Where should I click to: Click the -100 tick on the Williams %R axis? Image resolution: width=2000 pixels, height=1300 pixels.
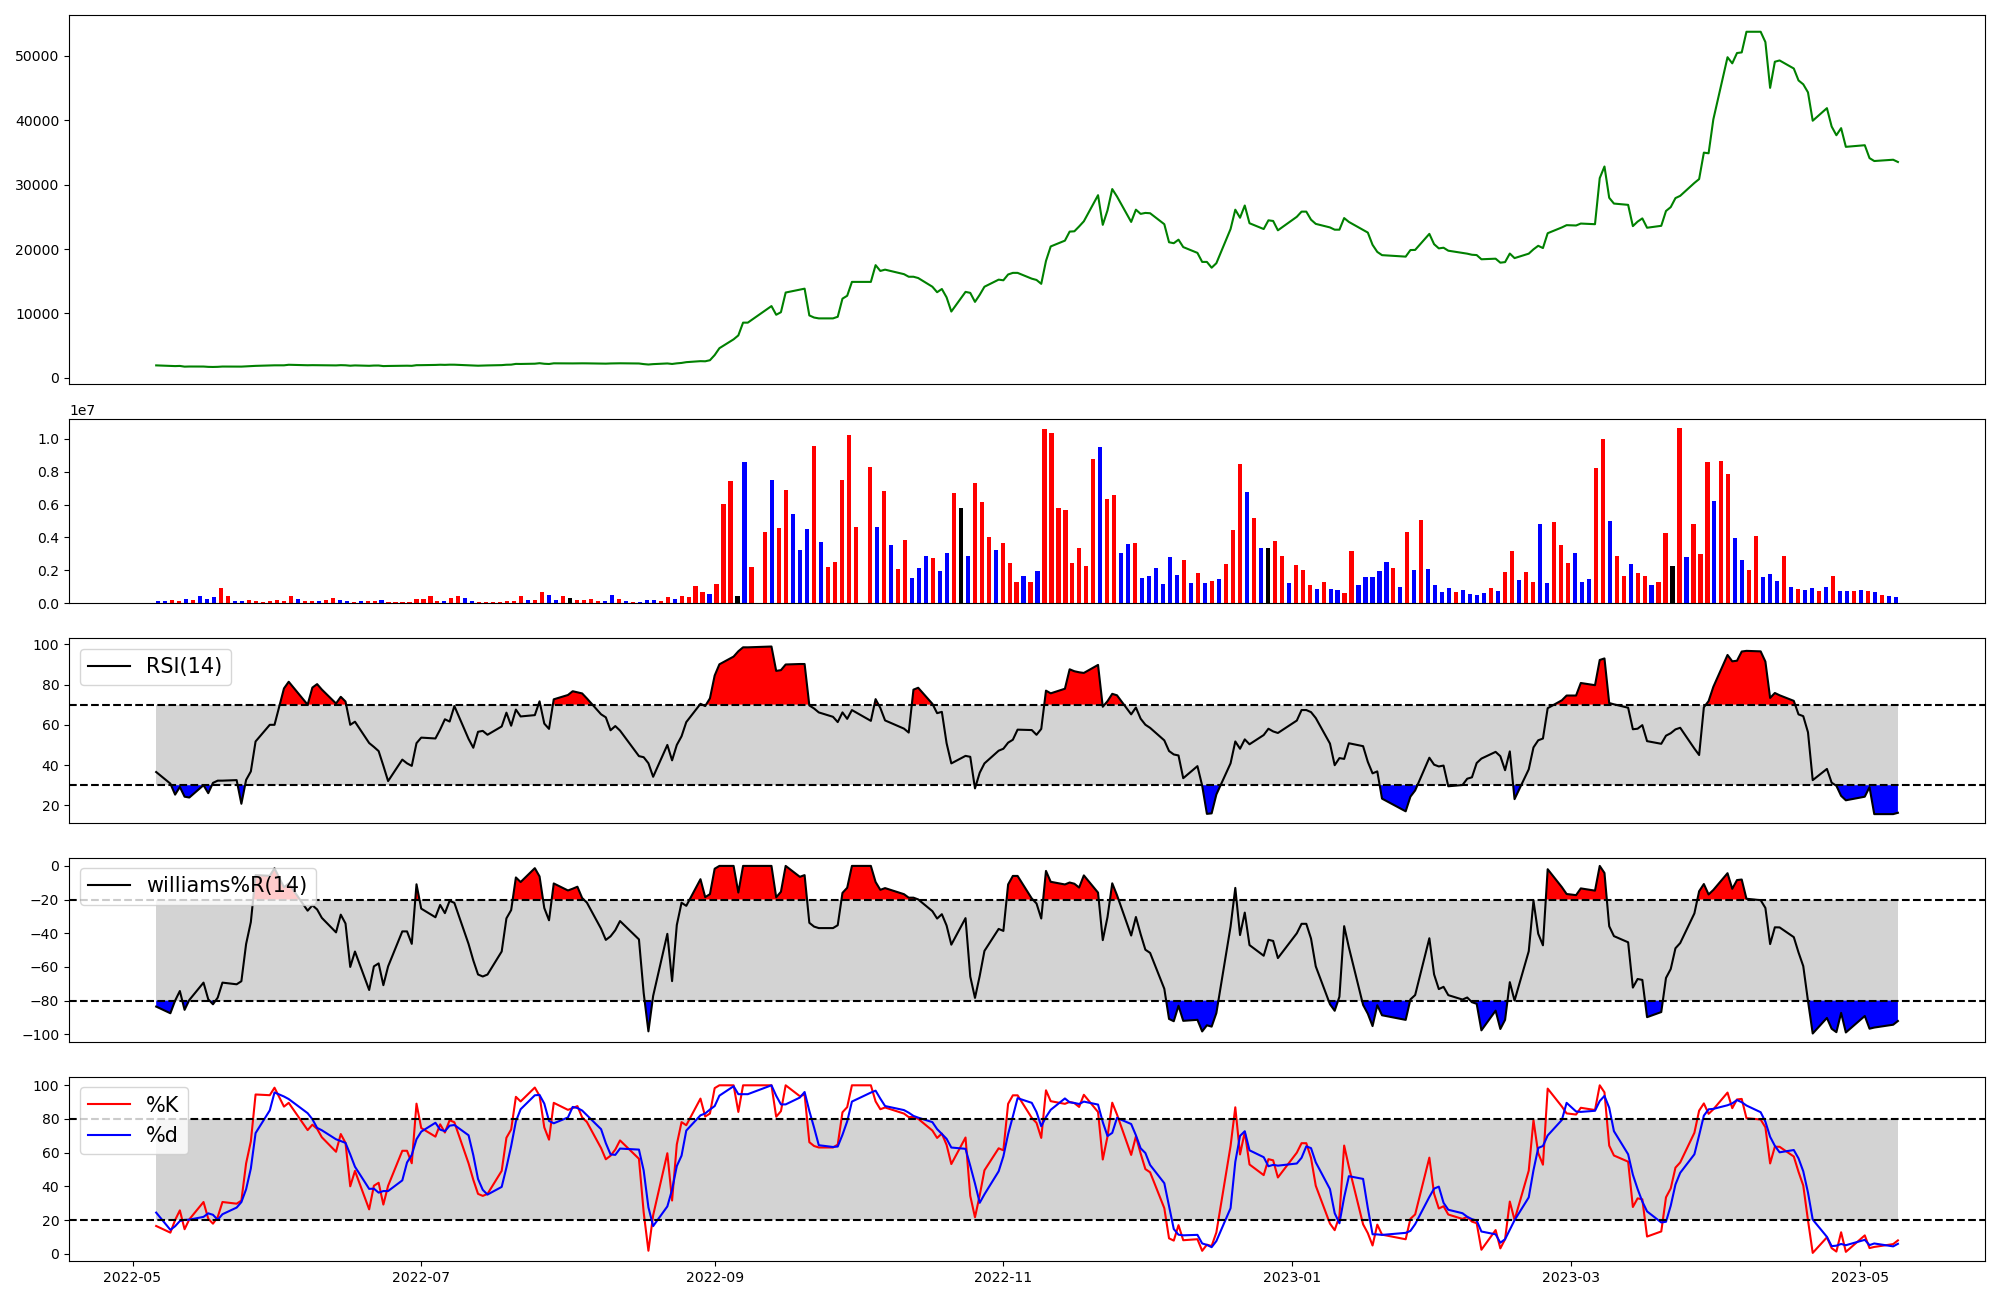[40, 1035]
